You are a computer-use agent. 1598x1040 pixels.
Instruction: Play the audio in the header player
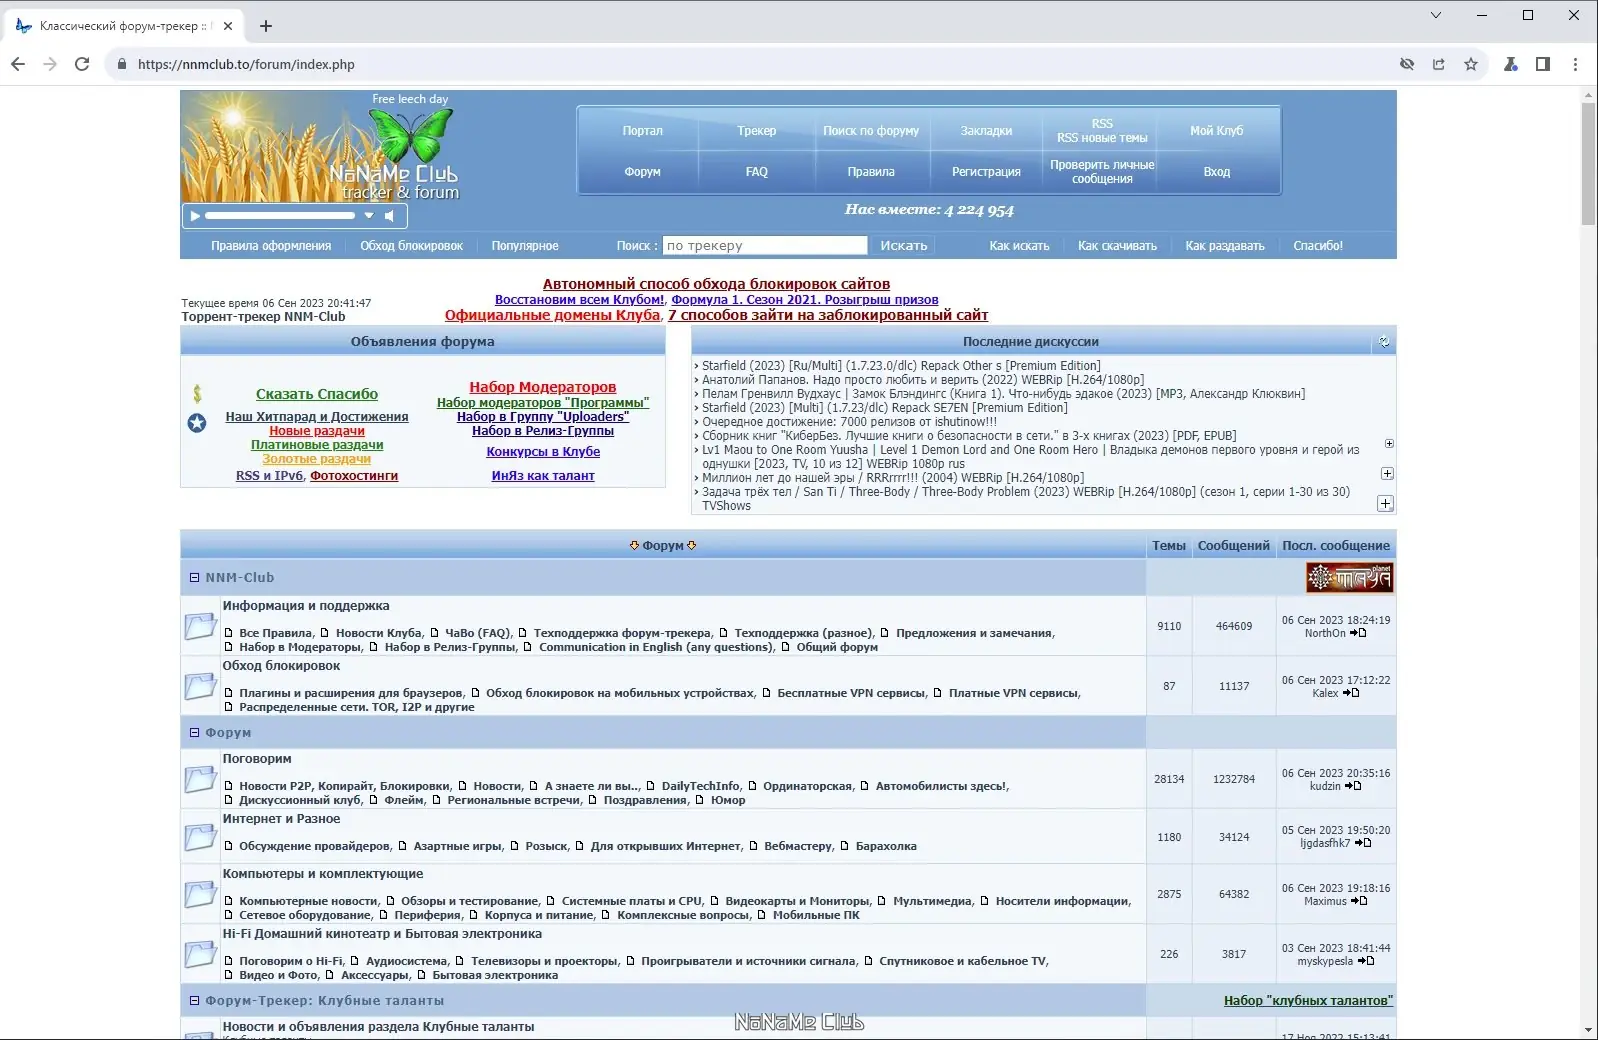195,216
